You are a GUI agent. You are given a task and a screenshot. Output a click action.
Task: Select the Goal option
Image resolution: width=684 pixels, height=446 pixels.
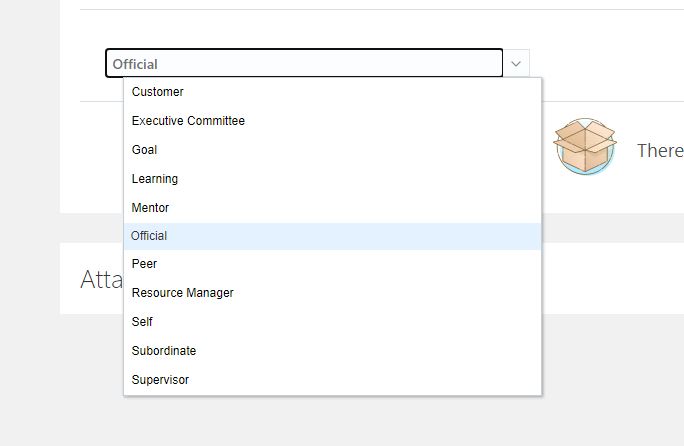point(332,150)
